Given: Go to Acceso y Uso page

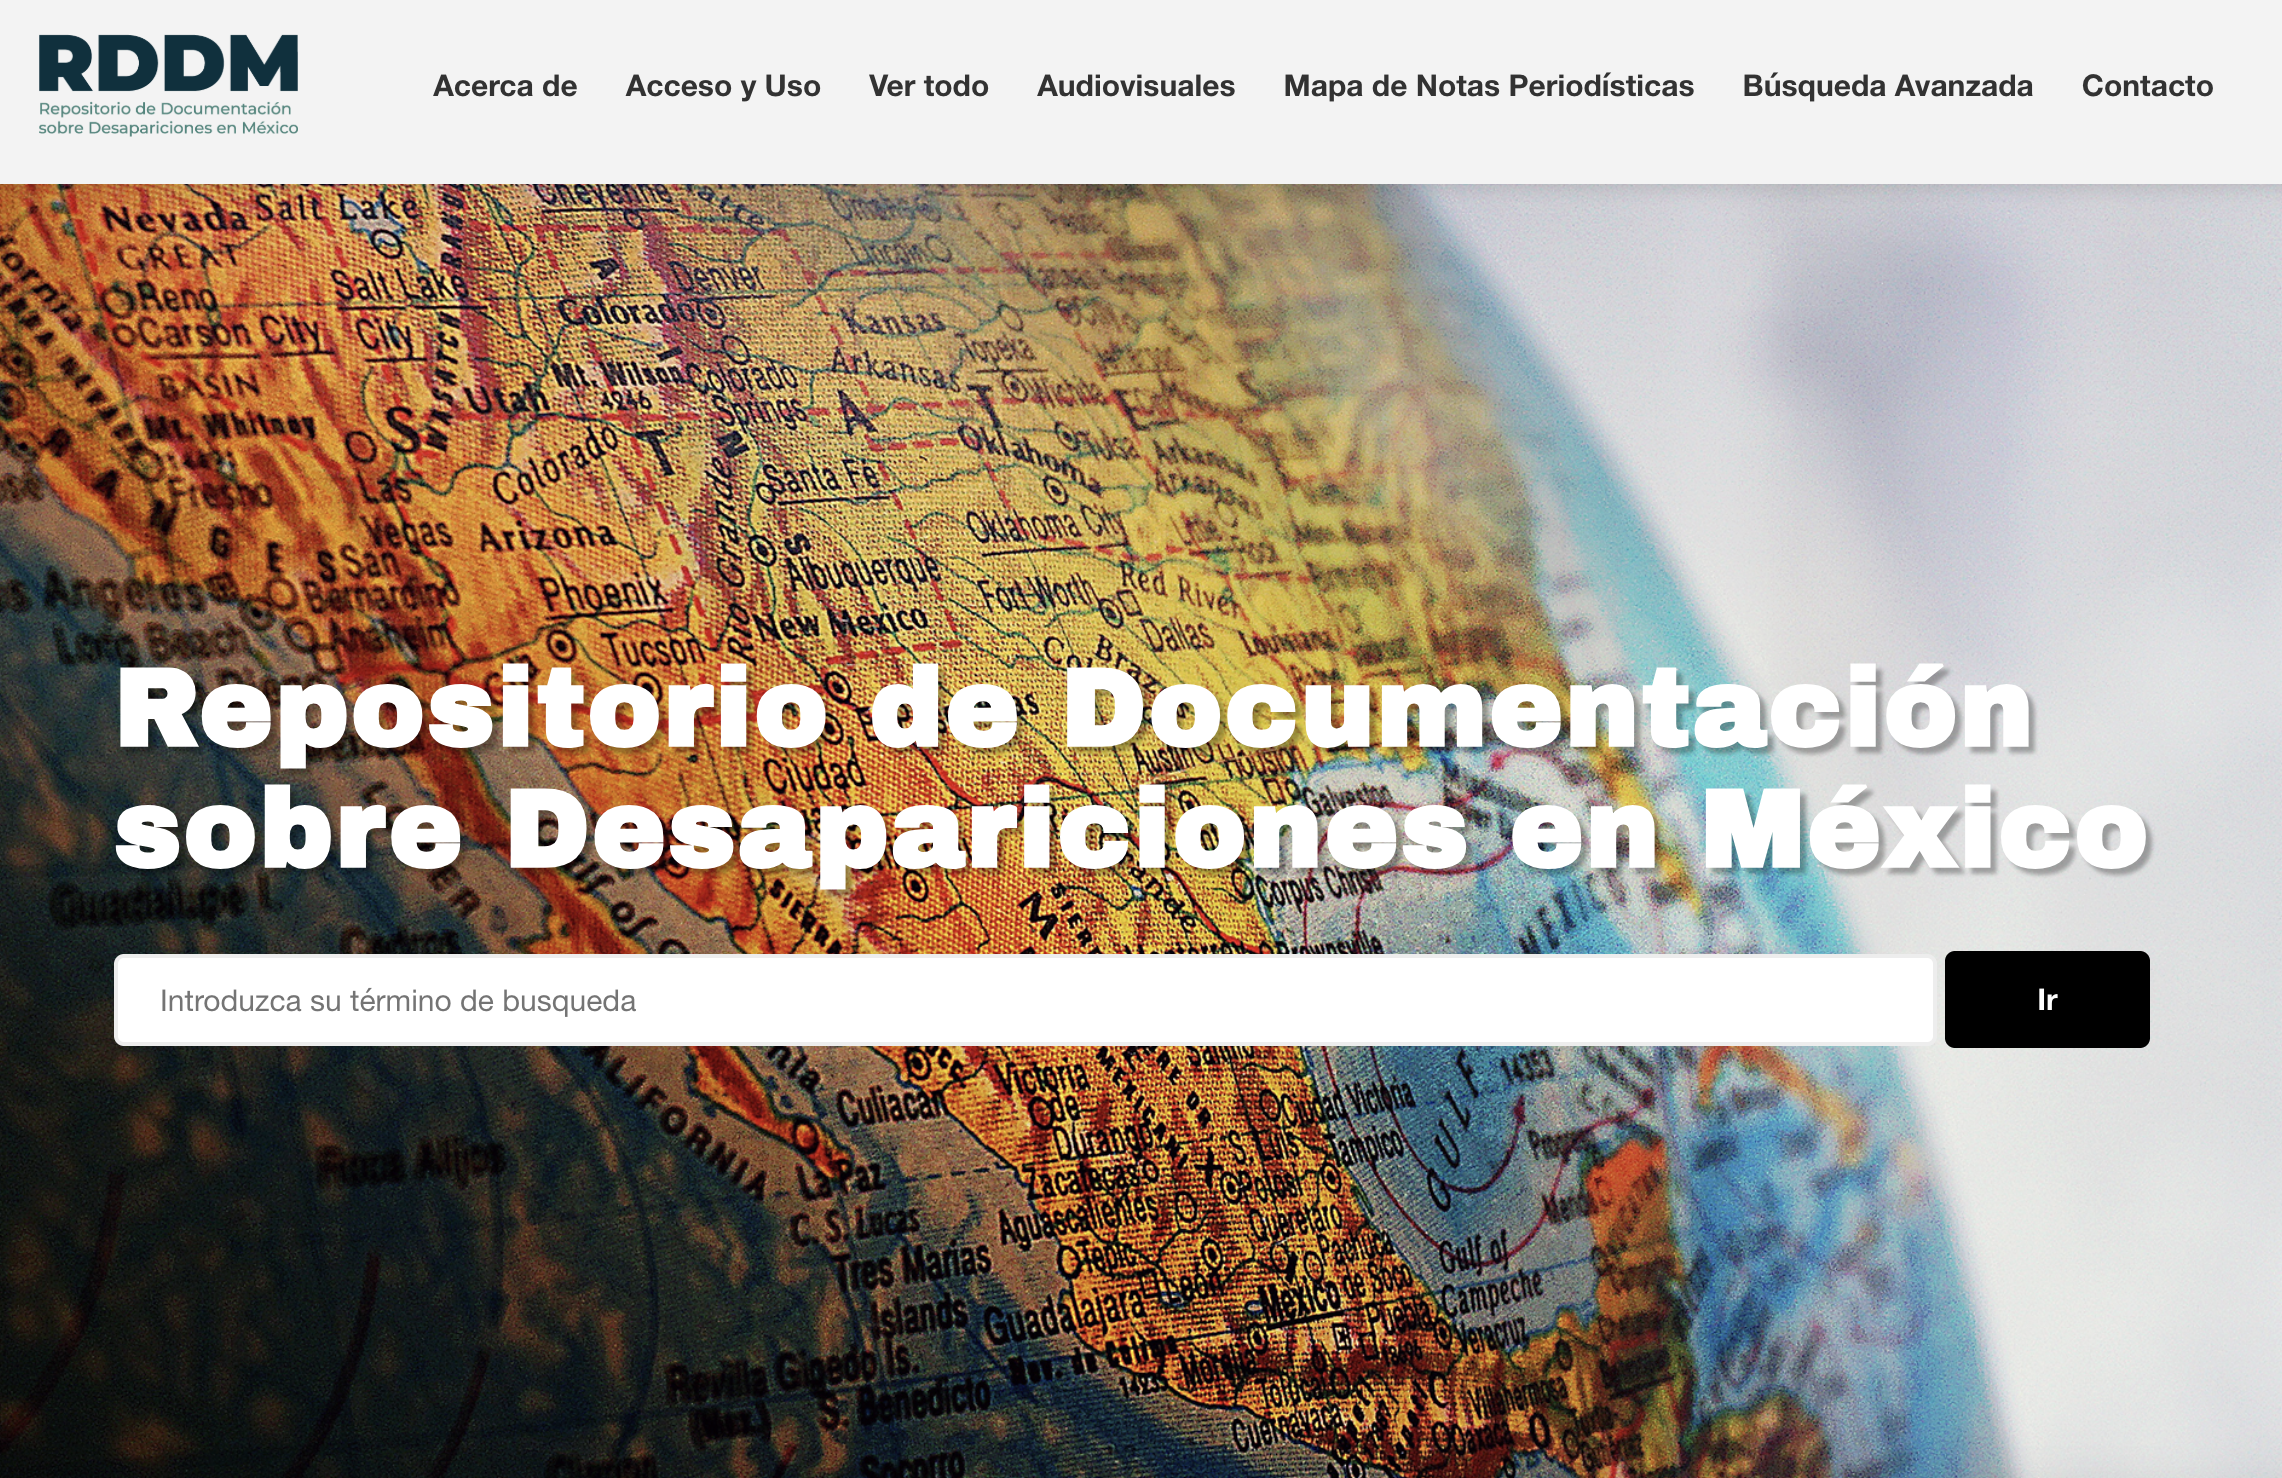Looking at the screenshot, I should coord(723,86).
